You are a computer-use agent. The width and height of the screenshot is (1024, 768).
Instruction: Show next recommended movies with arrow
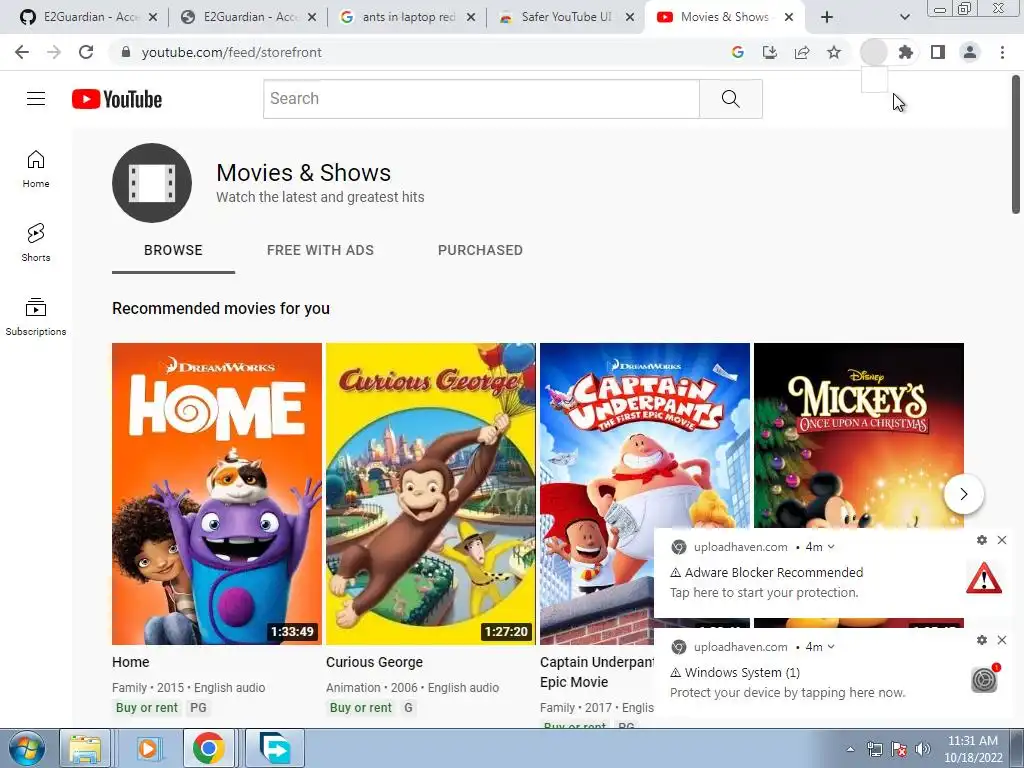pos(964,494)
